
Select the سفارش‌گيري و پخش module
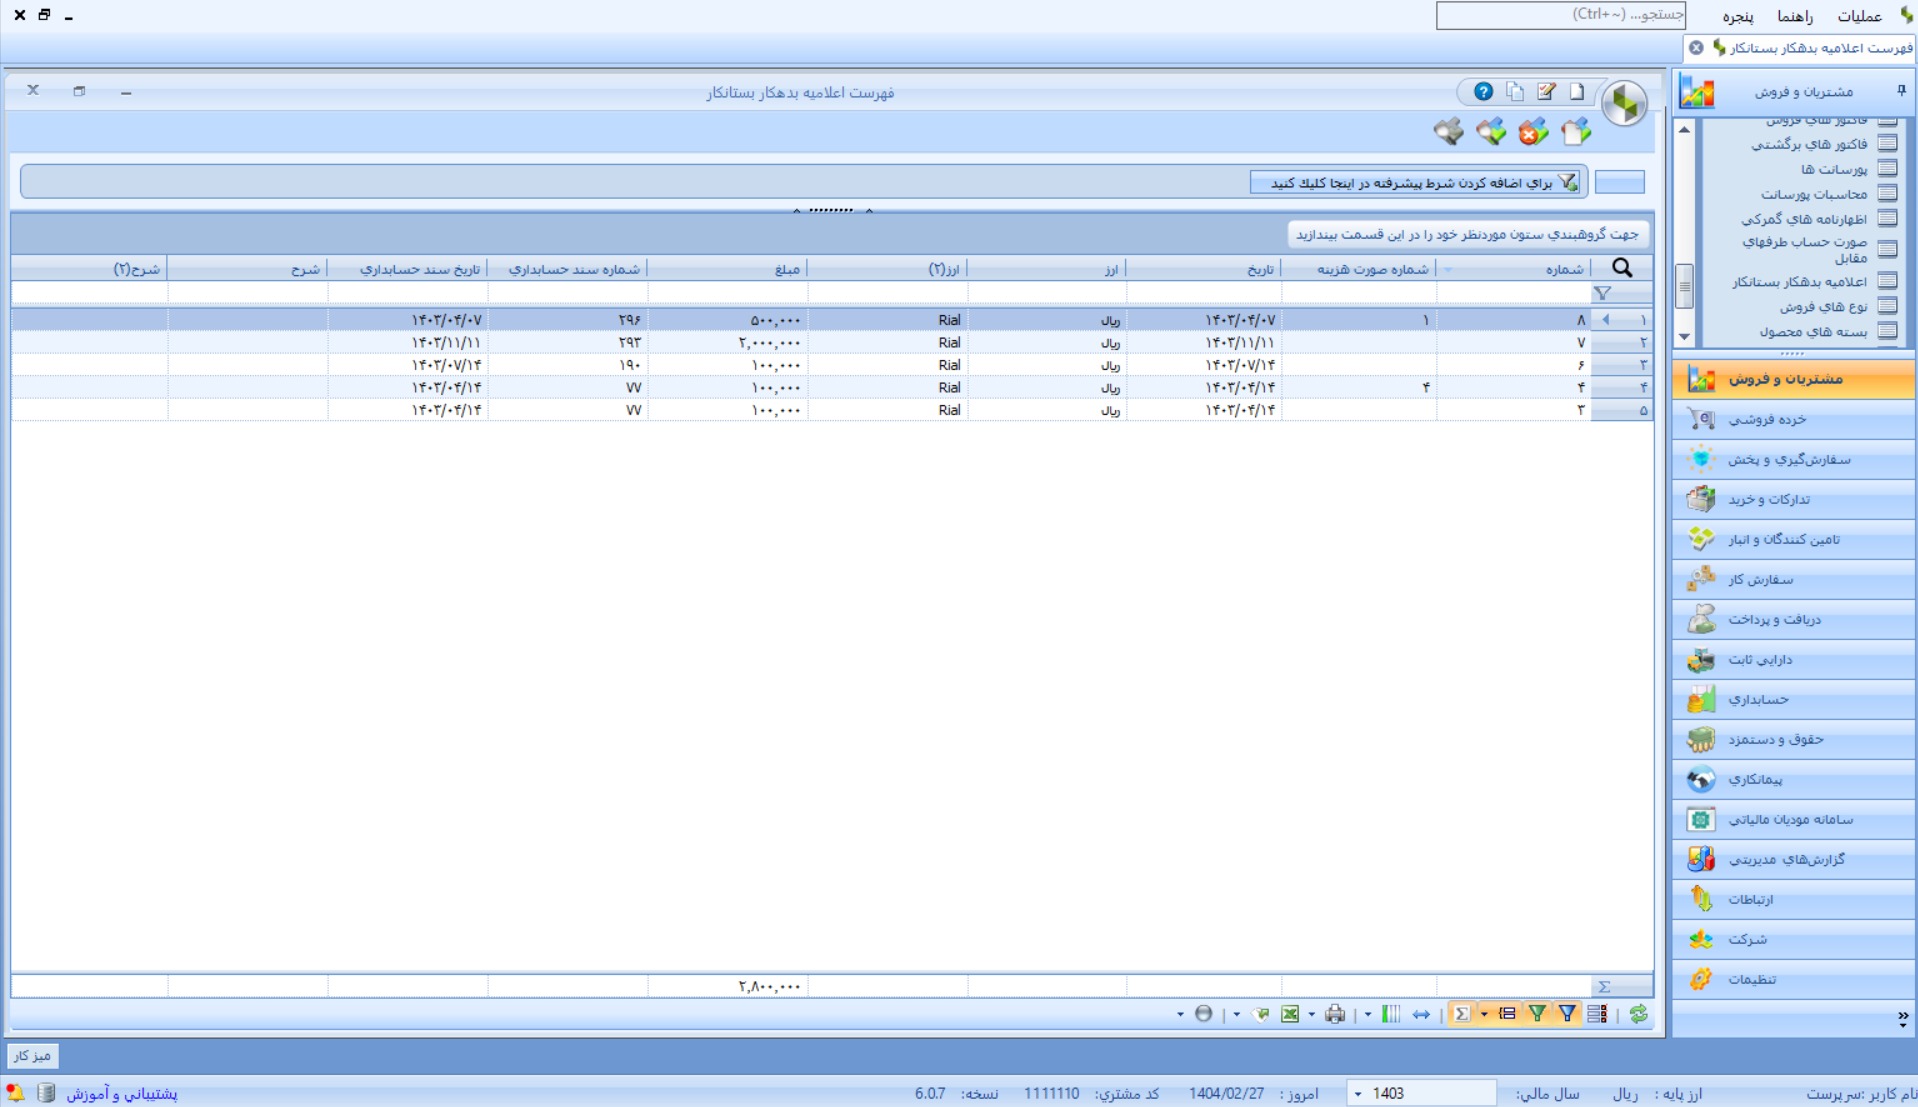pos(1793,459)
